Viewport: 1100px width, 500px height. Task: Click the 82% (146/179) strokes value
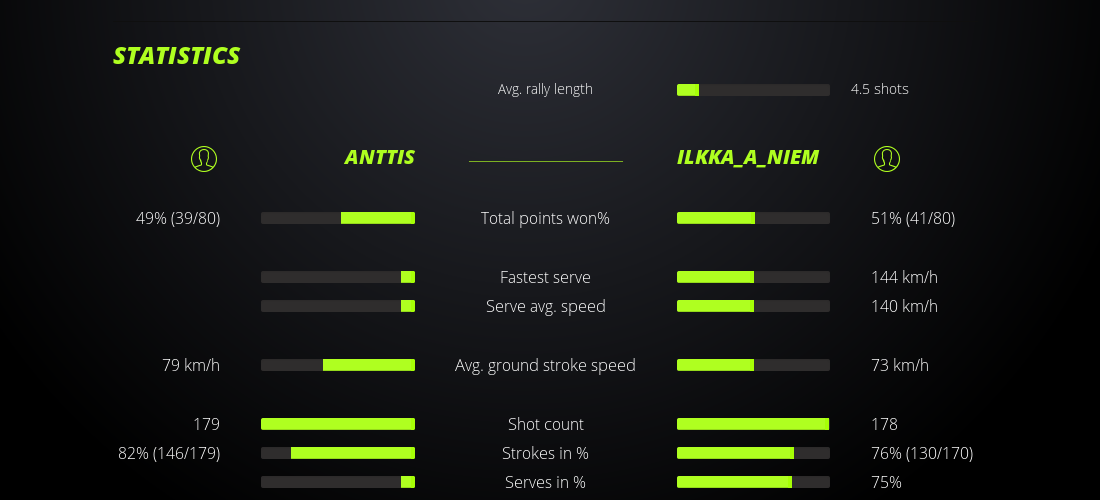click(x=169, y=453)
